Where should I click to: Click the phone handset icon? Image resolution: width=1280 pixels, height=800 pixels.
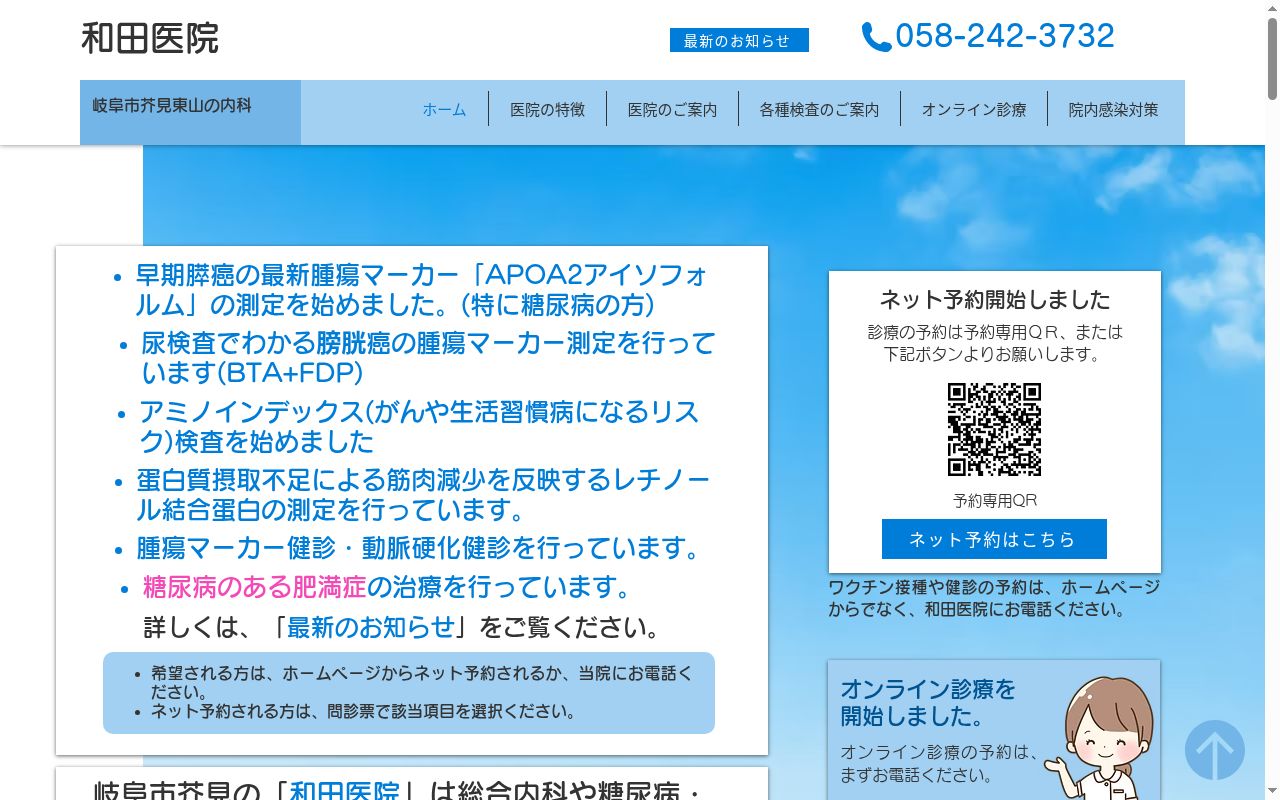[876, 37]
